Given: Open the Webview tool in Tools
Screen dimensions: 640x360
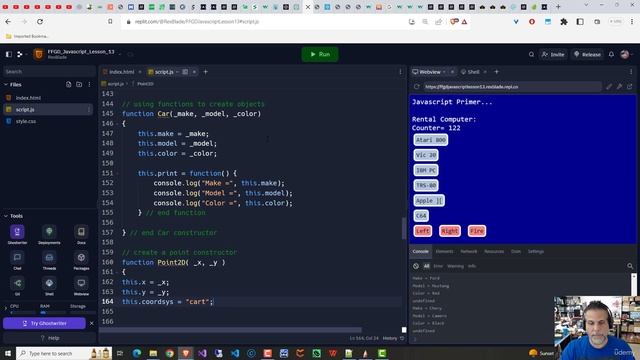Looking at the screenshot, I should [81, 286].
